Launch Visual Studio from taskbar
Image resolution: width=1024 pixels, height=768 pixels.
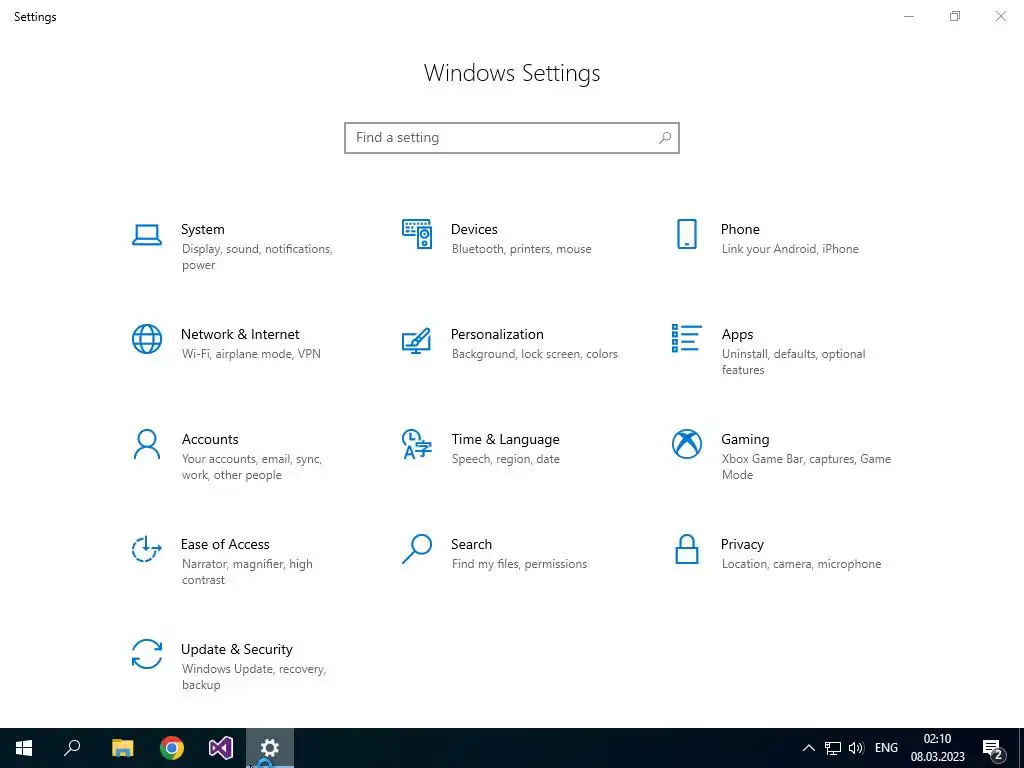point(221,748)
